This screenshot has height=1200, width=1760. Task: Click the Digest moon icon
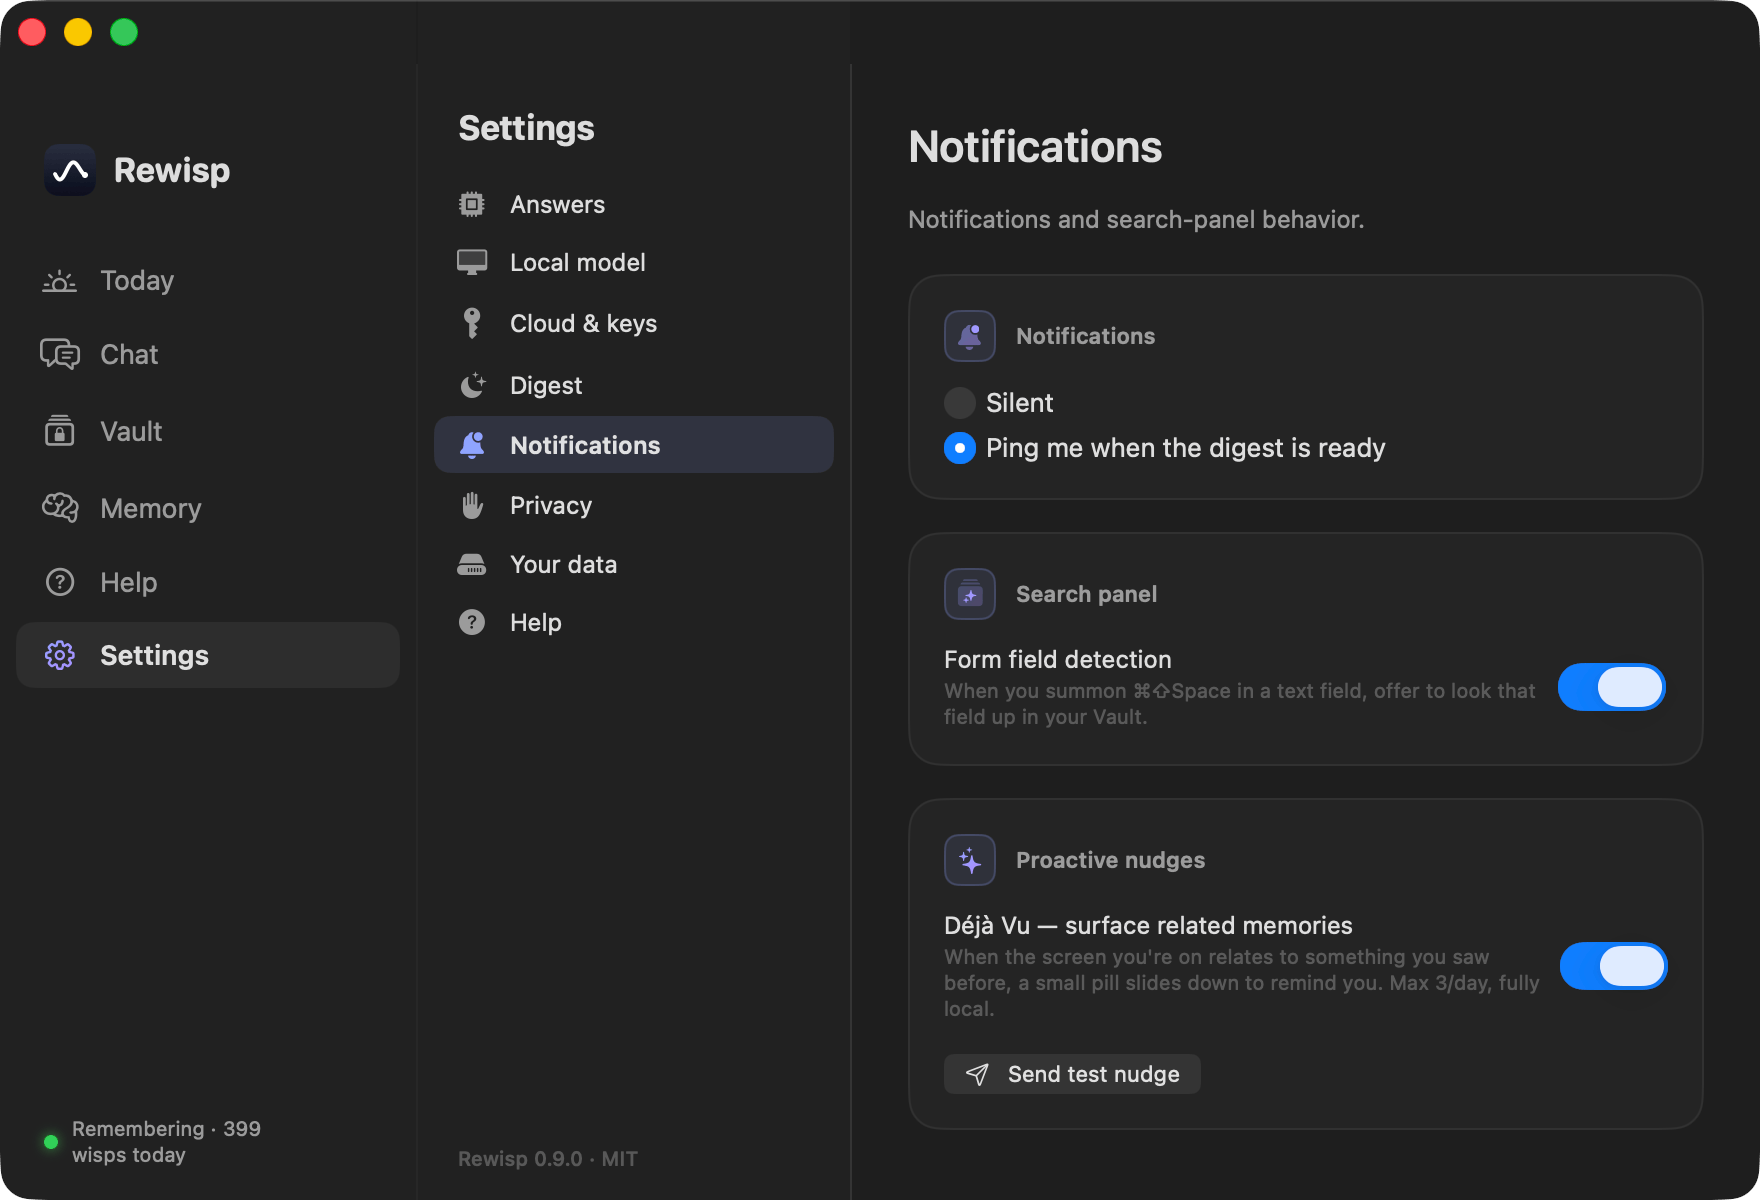tap(472, 385)
